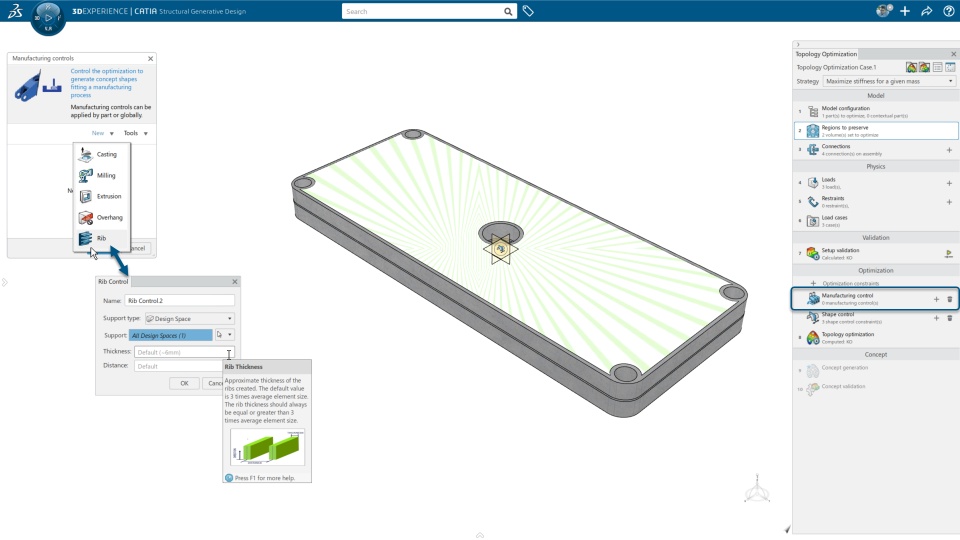Viewport: 960px width, 540px height.
Task: Close the Topology Optimization panel
Action: (x=953, y=54)
